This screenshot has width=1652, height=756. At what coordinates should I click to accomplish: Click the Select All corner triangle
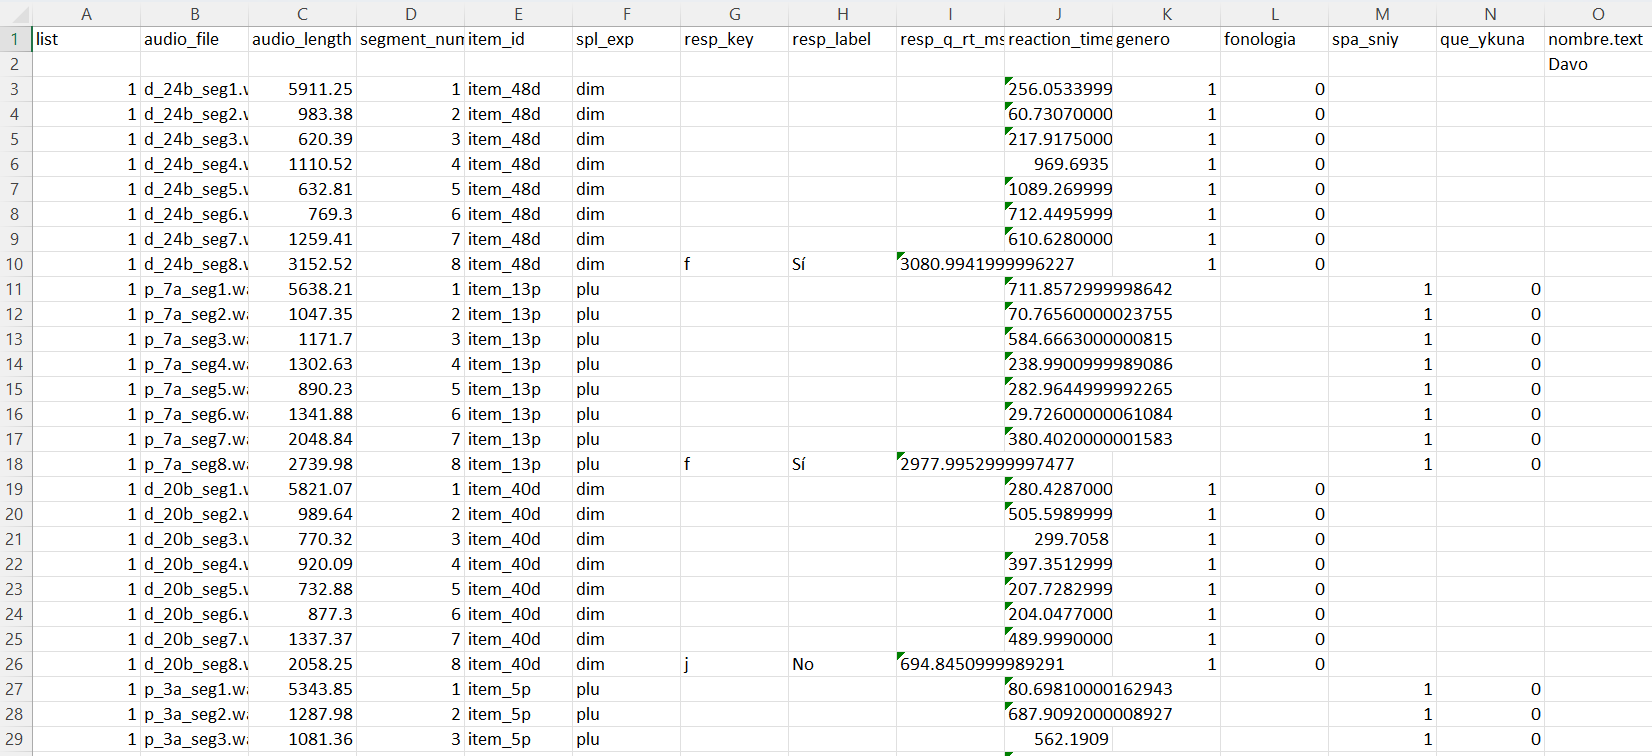[x=15, y=13]
